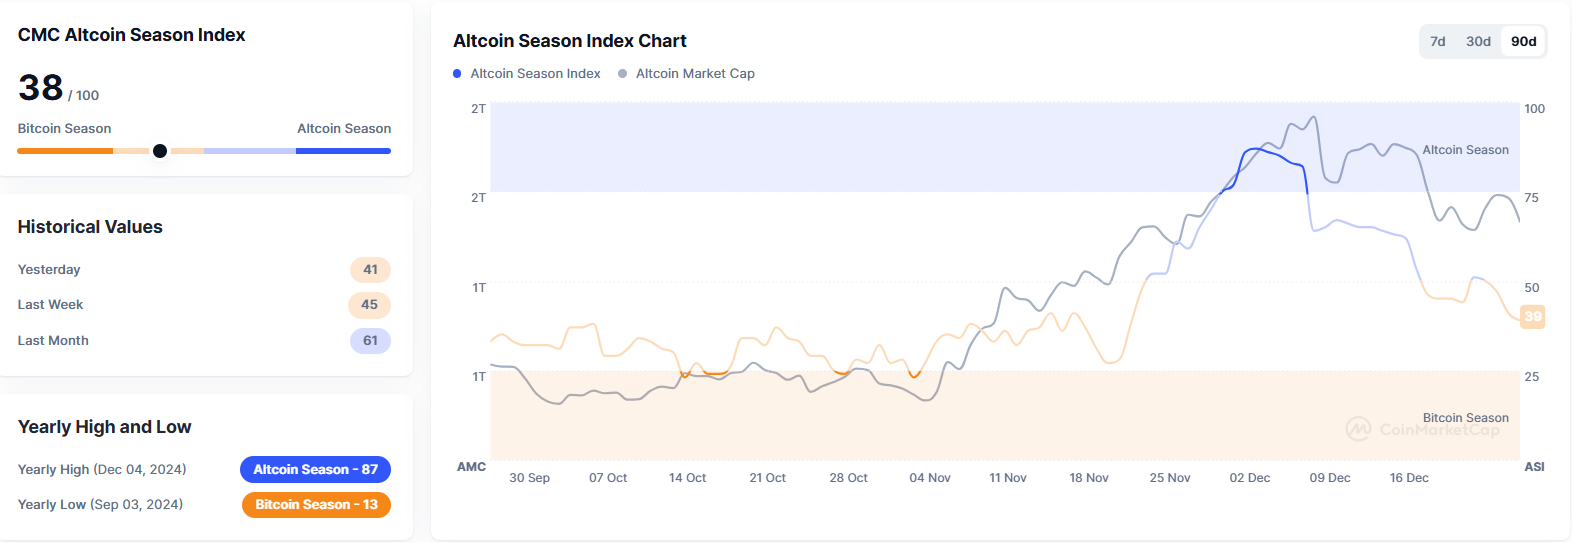The height and width of the screenshot is (543, 1572).
Task: Click the gray Altcoin Market Cap legend dot
Action: tap(623, 74)
